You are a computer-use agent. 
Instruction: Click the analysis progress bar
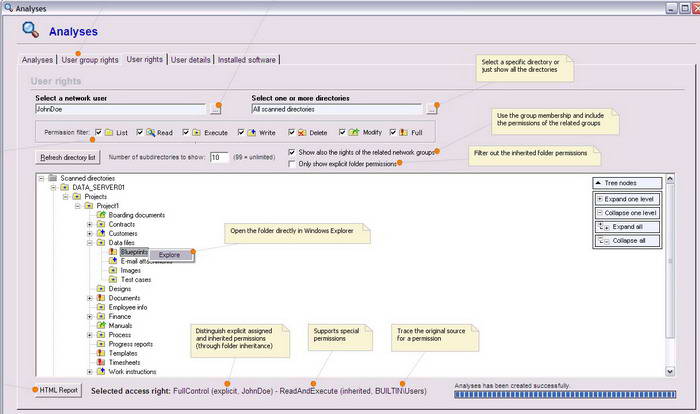[x=565, y=394]
